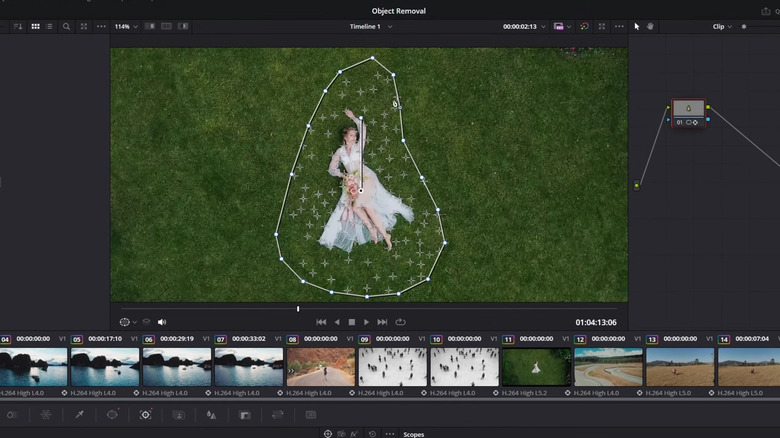Select corrector node 01 in node graph
The width and height of the screenshot is (780, 438).
(687, 109)
